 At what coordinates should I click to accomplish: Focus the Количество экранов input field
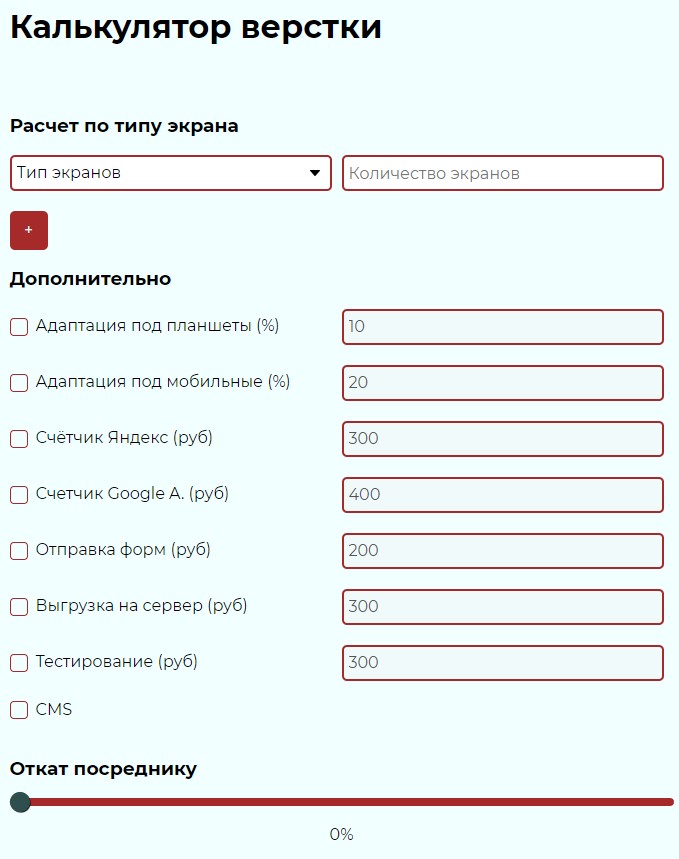click(x=502, y=173)
